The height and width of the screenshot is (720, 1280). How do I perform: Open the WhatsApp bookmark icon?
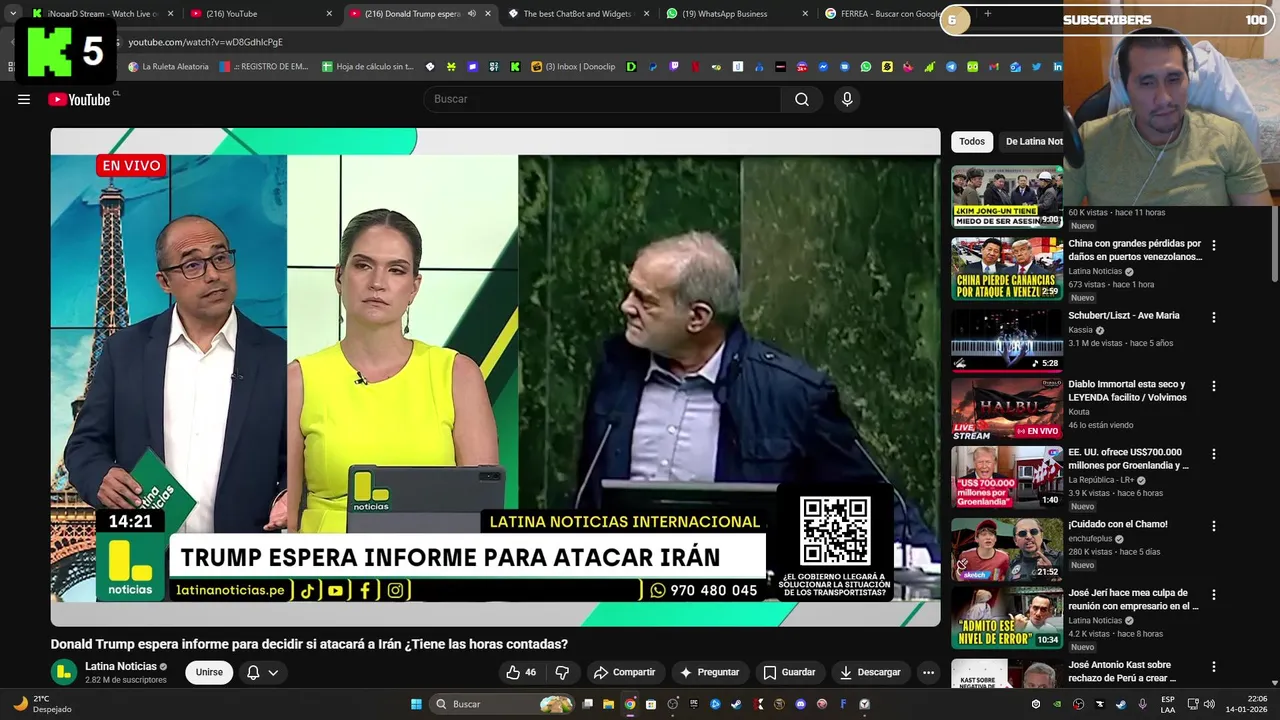point(866,67)
